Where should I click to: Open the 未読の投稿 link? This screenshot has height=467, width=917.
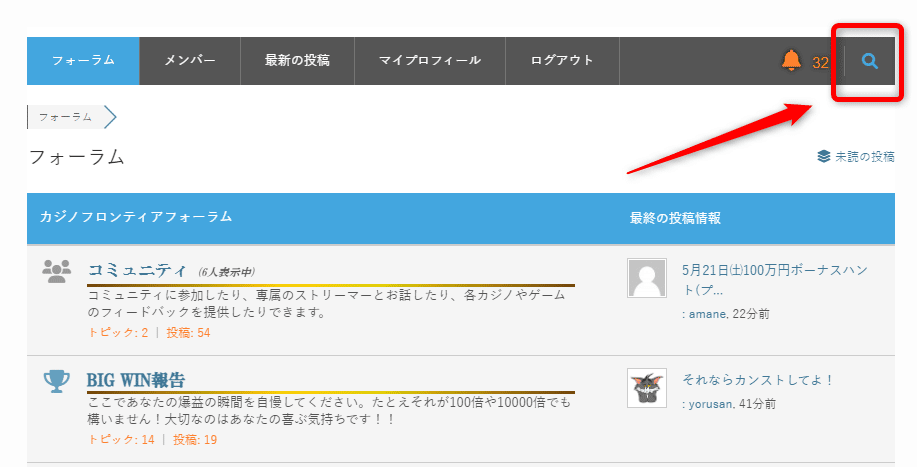pos(864,157)
